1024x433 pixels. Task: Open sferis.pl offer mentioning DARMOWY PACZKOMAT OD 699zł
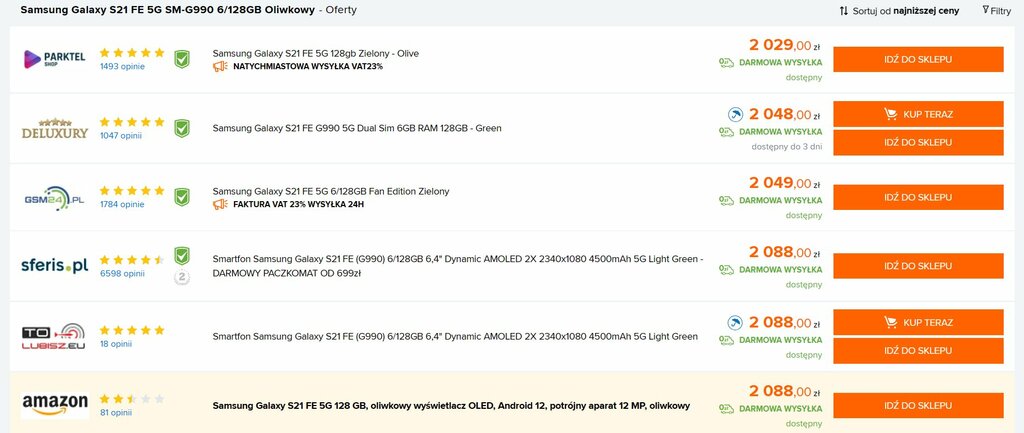click(x=457, y=266)
